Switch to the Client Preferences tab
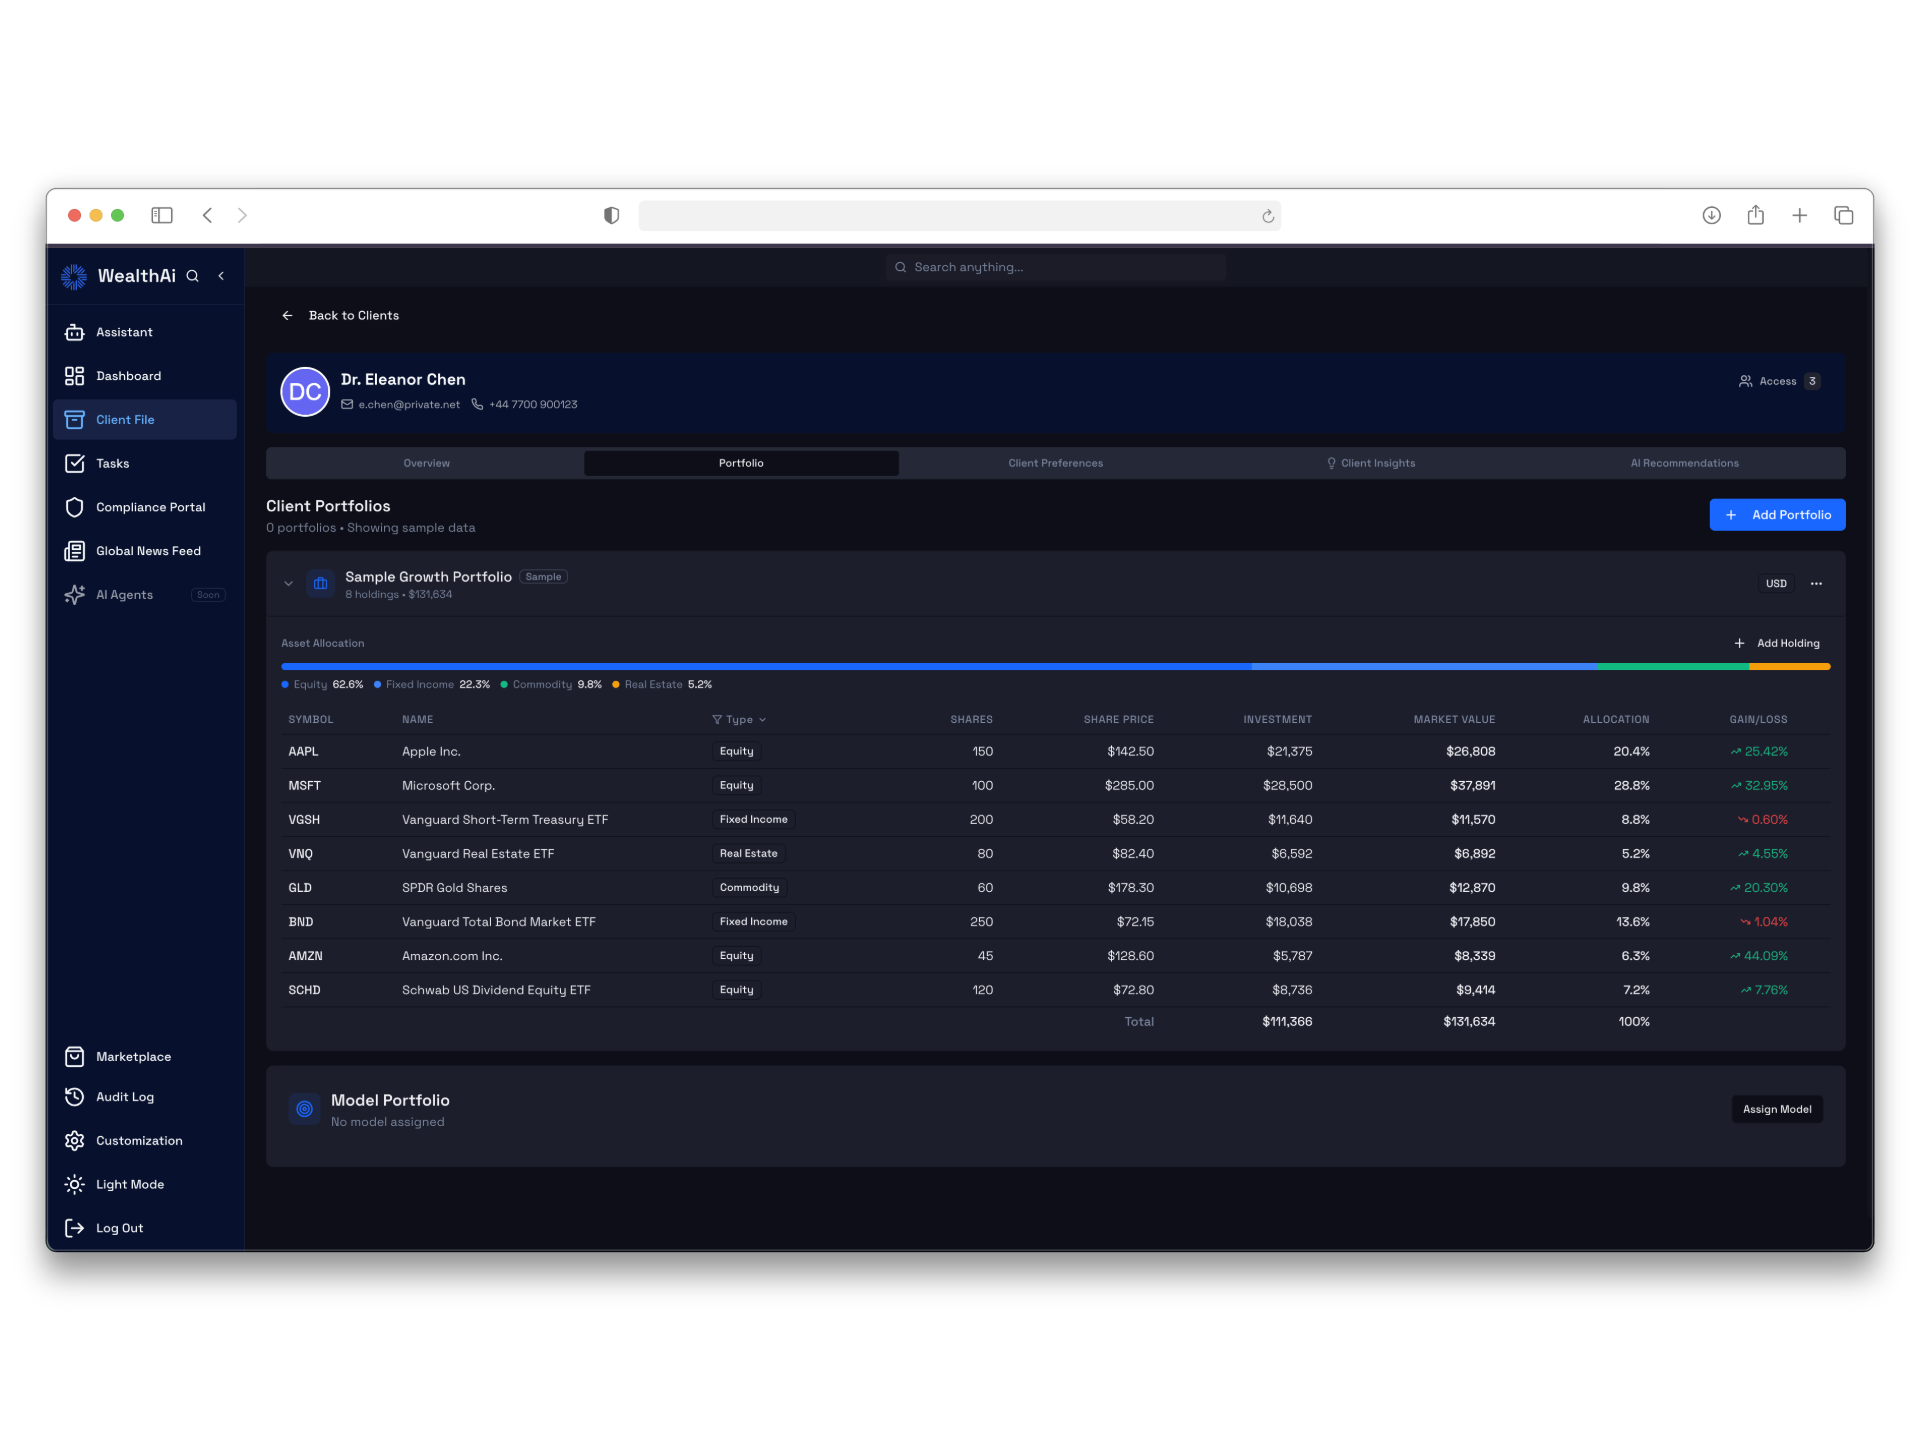The height and width of the screenshot is (1440, 1920). [x=1055, y=463]
